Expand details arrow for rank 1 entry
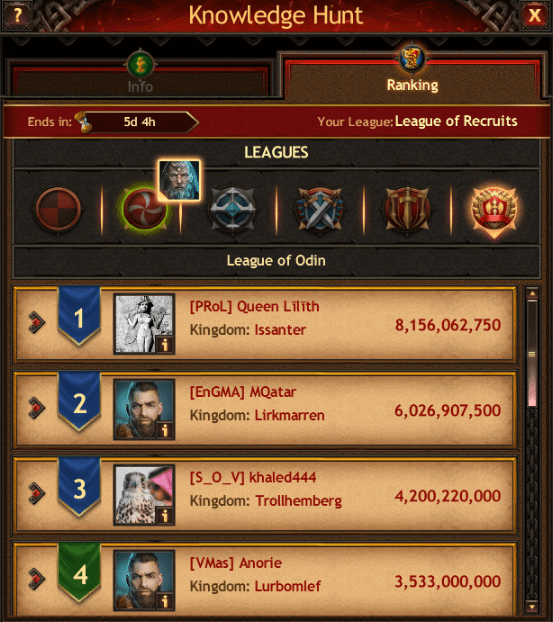553x622 pixels. pyautogui.click(x=36, y=323)
